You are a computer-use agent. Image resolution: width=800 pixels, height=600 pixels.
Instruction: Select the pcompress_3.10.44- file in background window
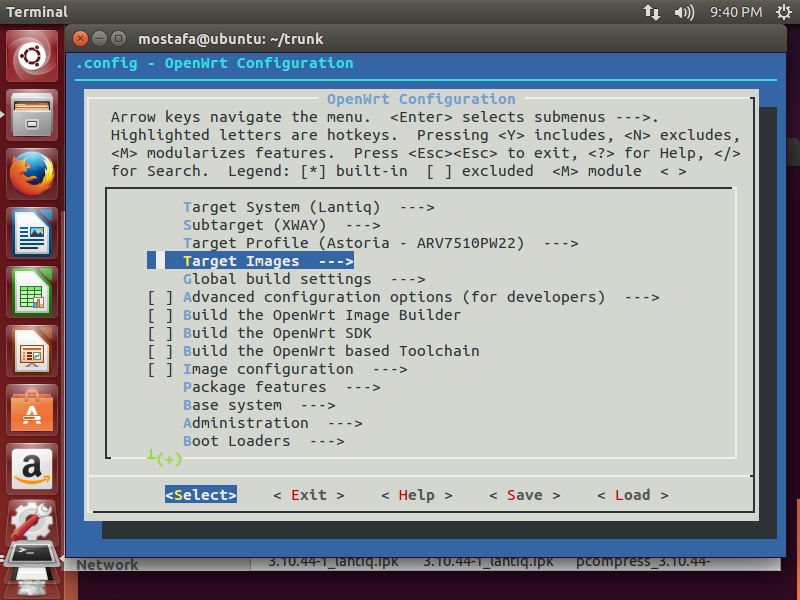643,562
